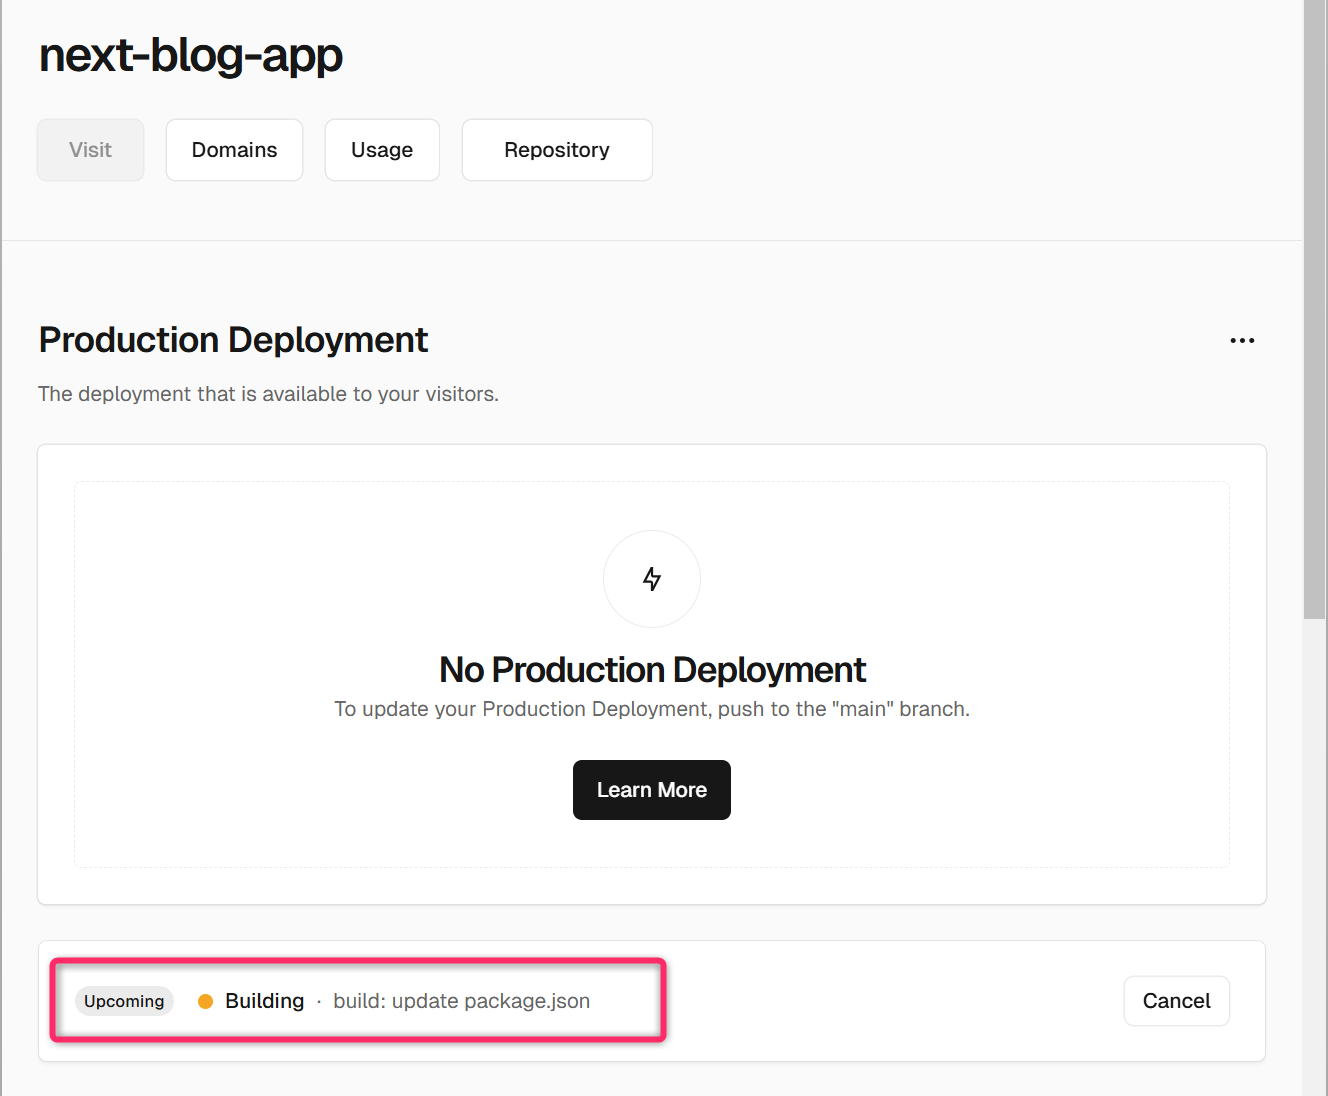Click the 'available to your visitors' description

tap(268, 394)
